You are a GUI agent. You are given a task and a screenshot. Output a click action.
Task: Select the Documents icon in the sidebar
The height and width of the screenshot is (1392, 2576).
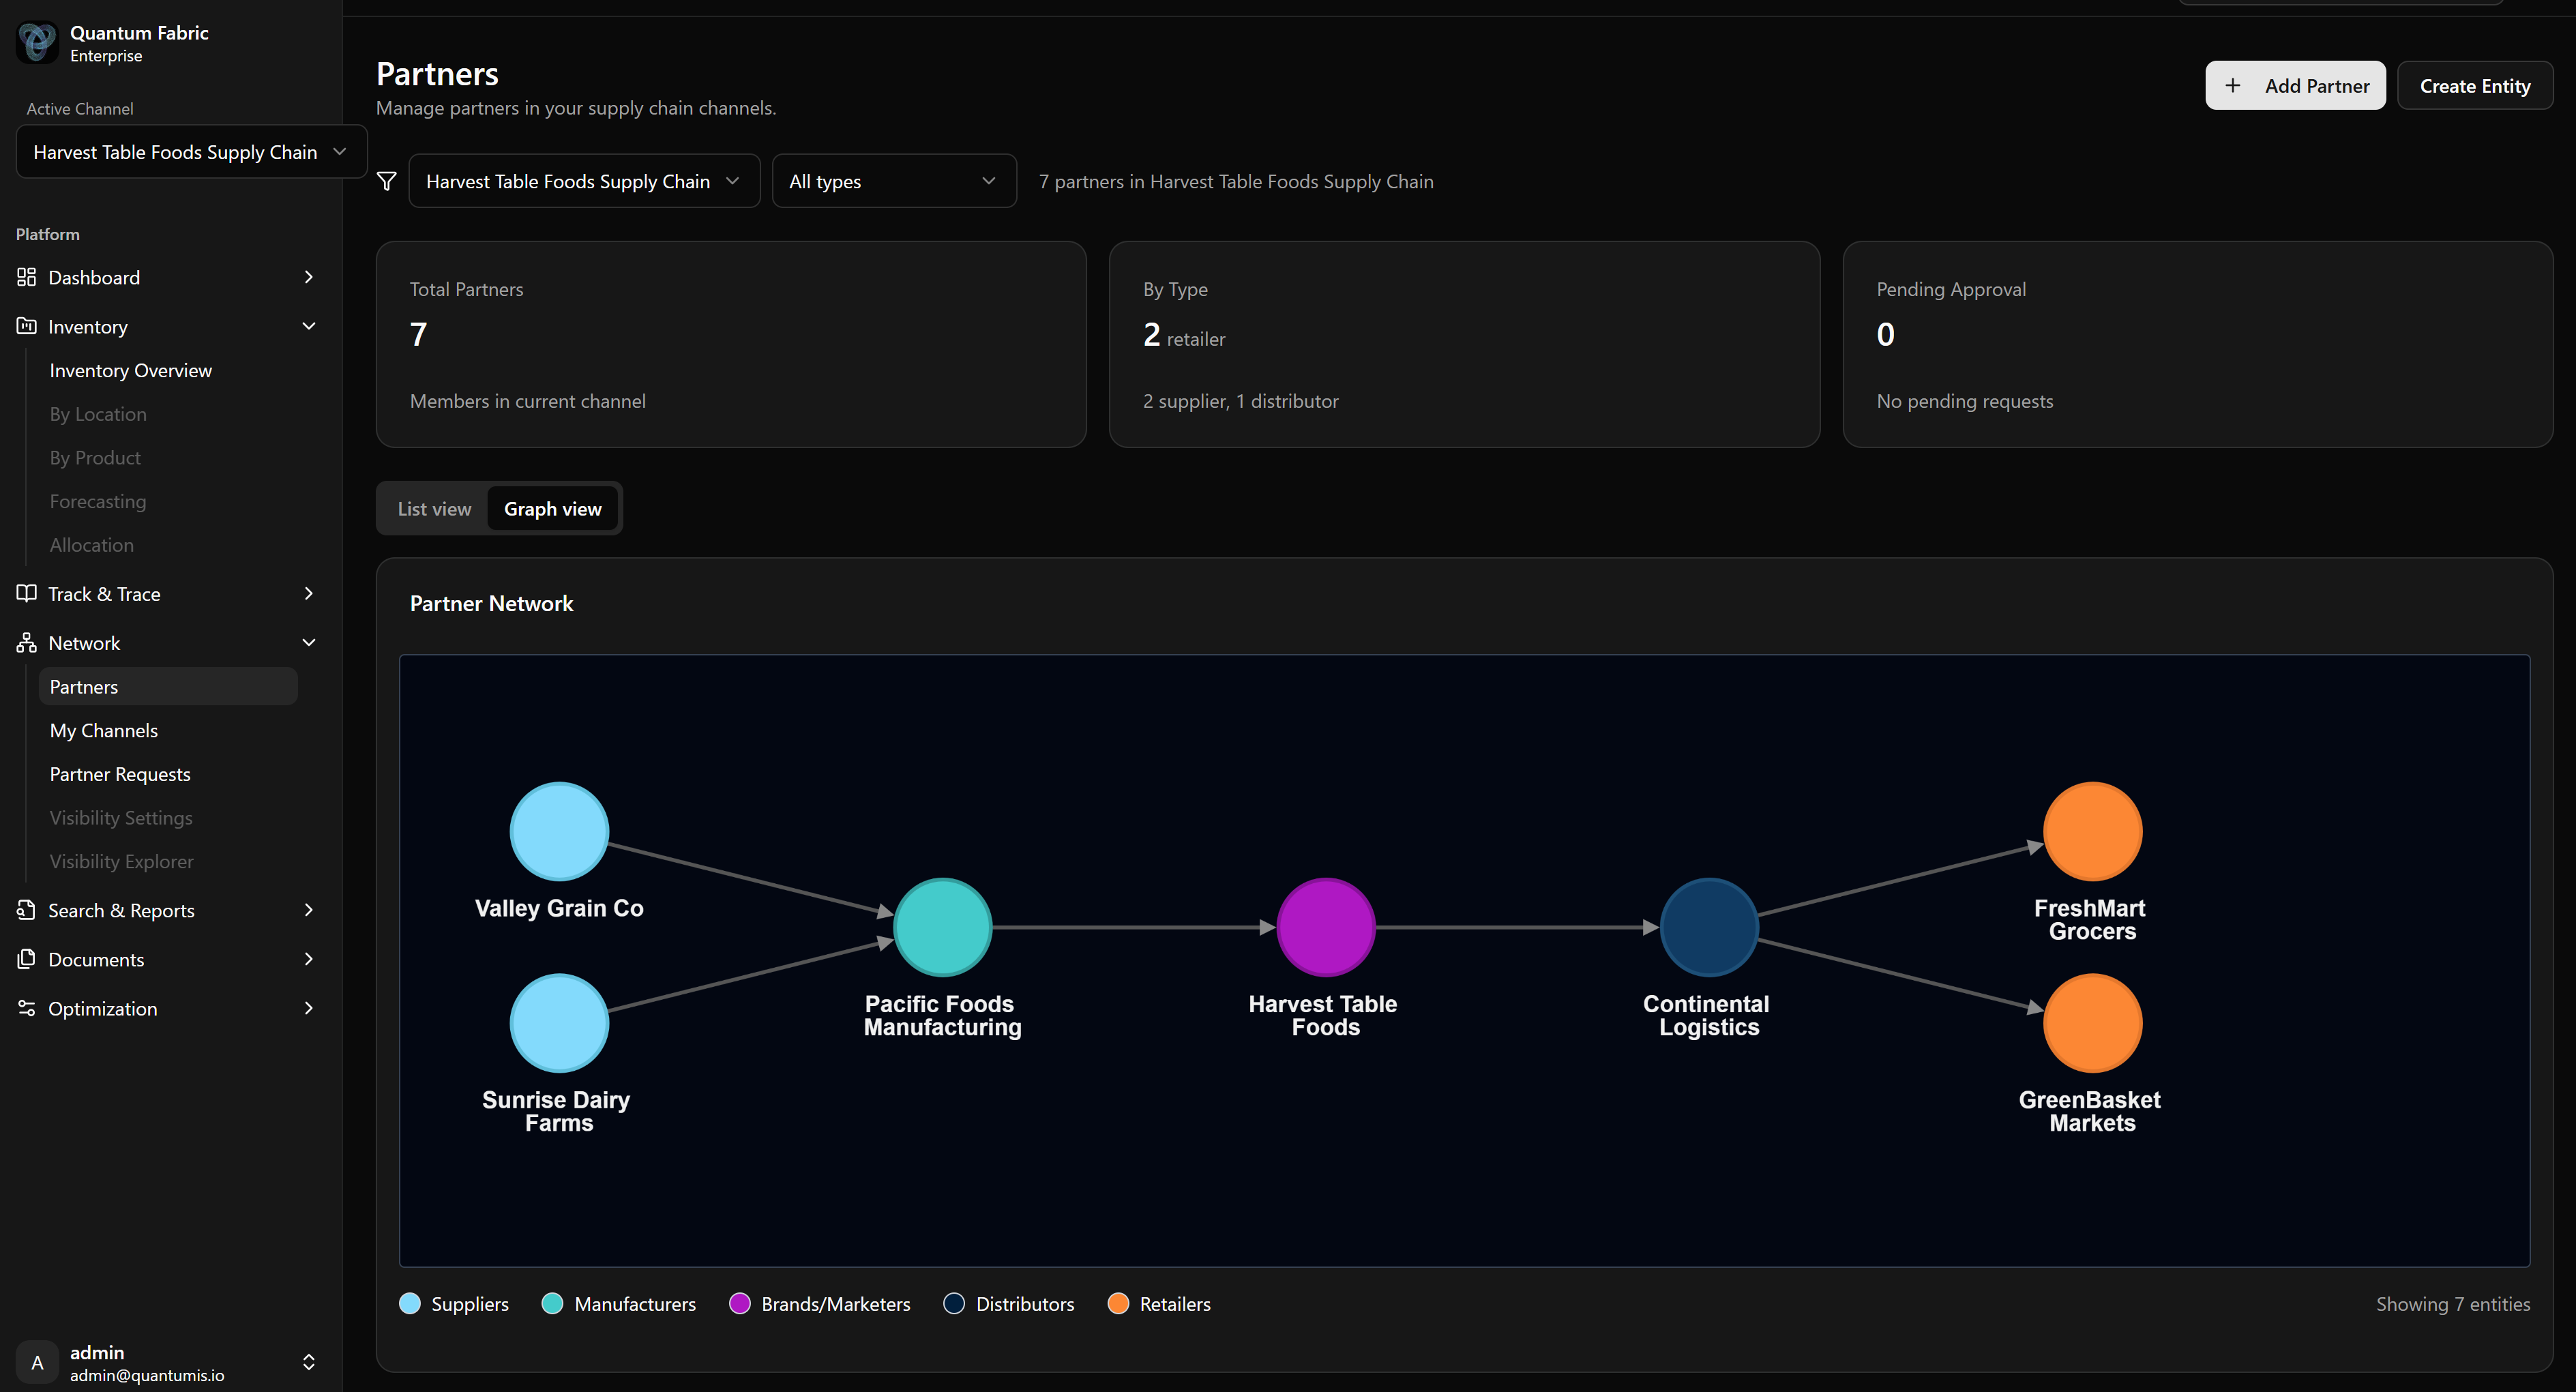(27, 959)
